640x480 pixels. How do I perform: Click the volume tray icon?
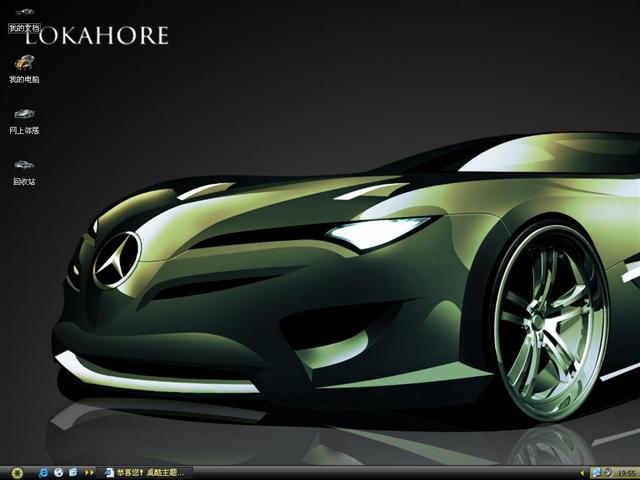[607, 473]
